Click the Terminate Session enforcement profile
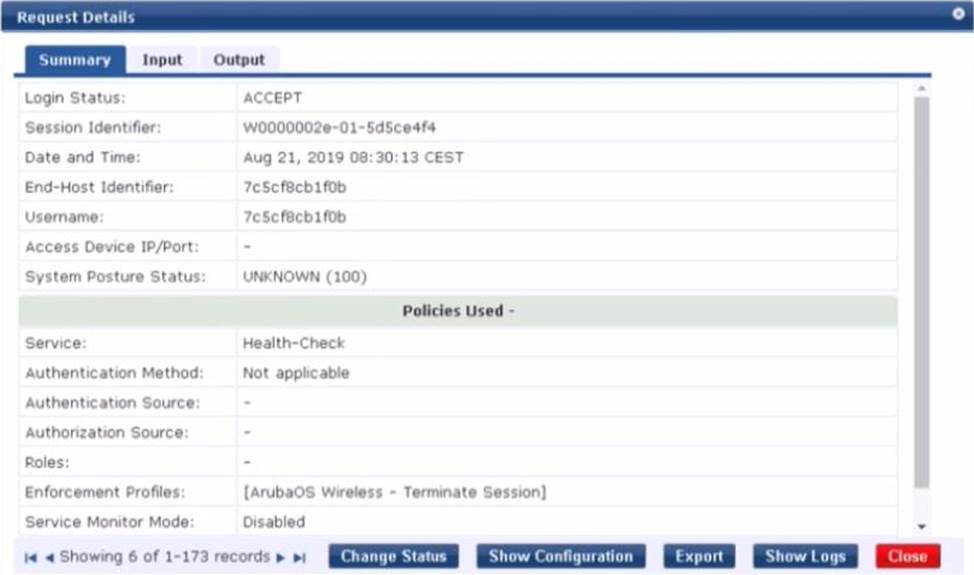This screenshot has width=974, height=575. 394,492
